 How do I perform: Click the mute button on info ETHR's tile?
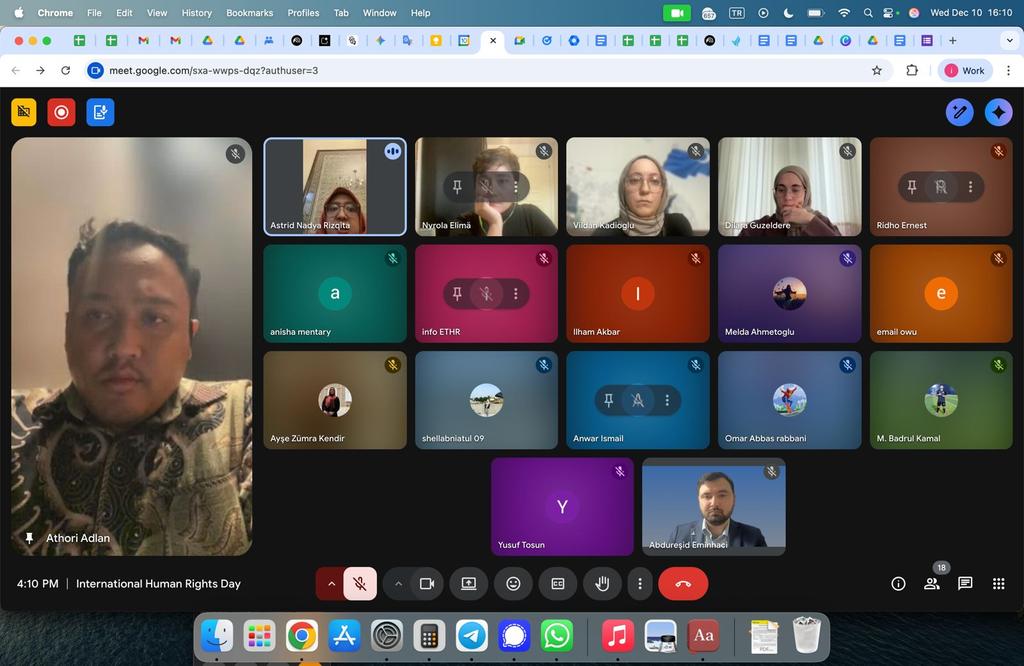(x=487, y=294)
